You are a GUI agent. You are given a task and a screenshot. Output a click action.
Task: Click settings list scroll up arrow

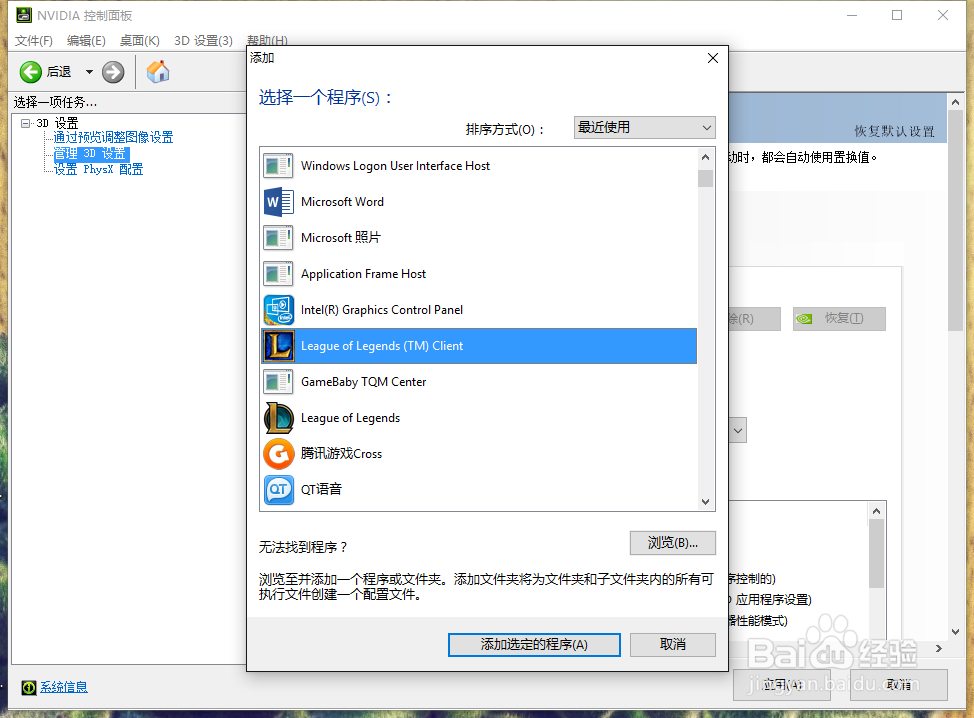click(x=876, y=511)
